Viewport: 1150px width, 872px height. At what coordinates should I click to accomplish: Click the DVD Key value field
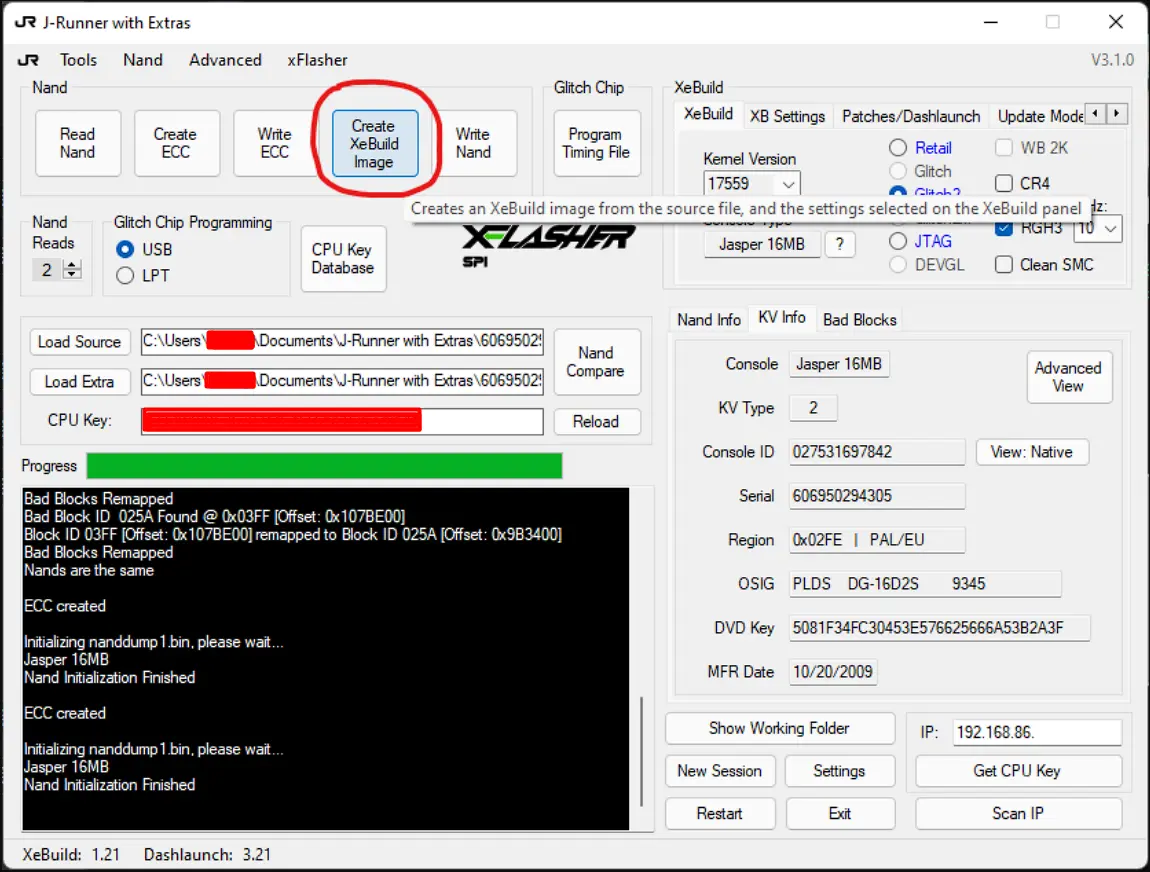point(940,628)
